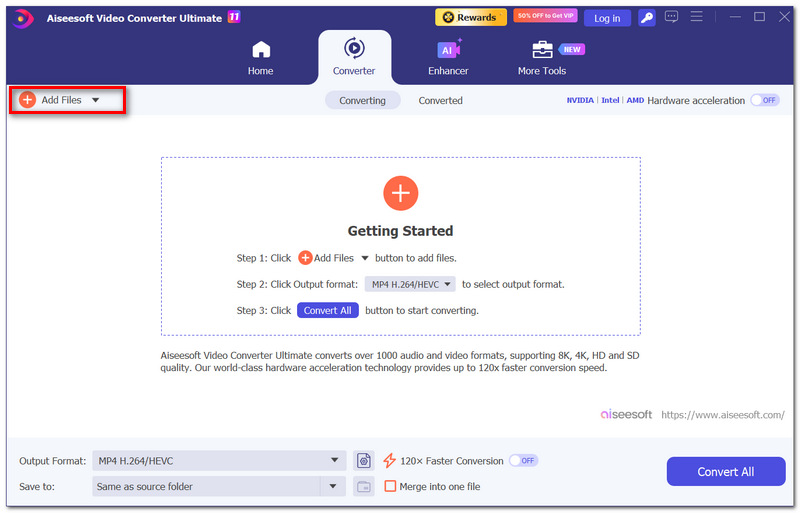Open More Tools toolbox
This screenshot has height=513, width=800.
pos(542,58)
